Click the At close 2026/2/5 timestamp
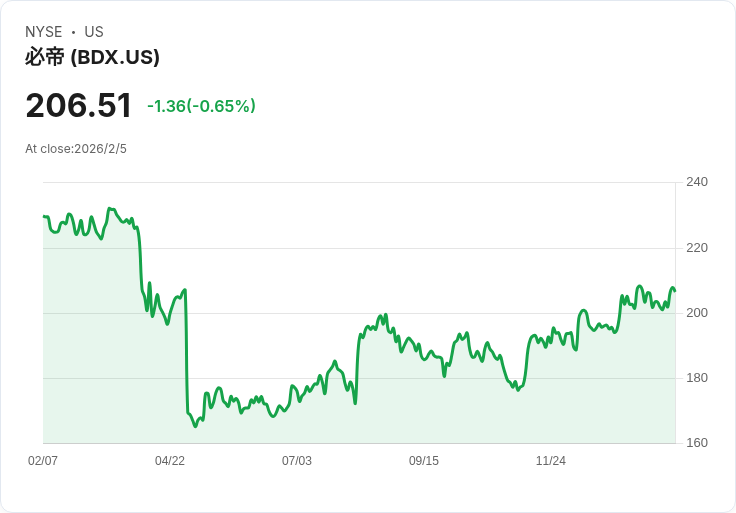This screenshot has width=736, height=513. click(76, 149)
